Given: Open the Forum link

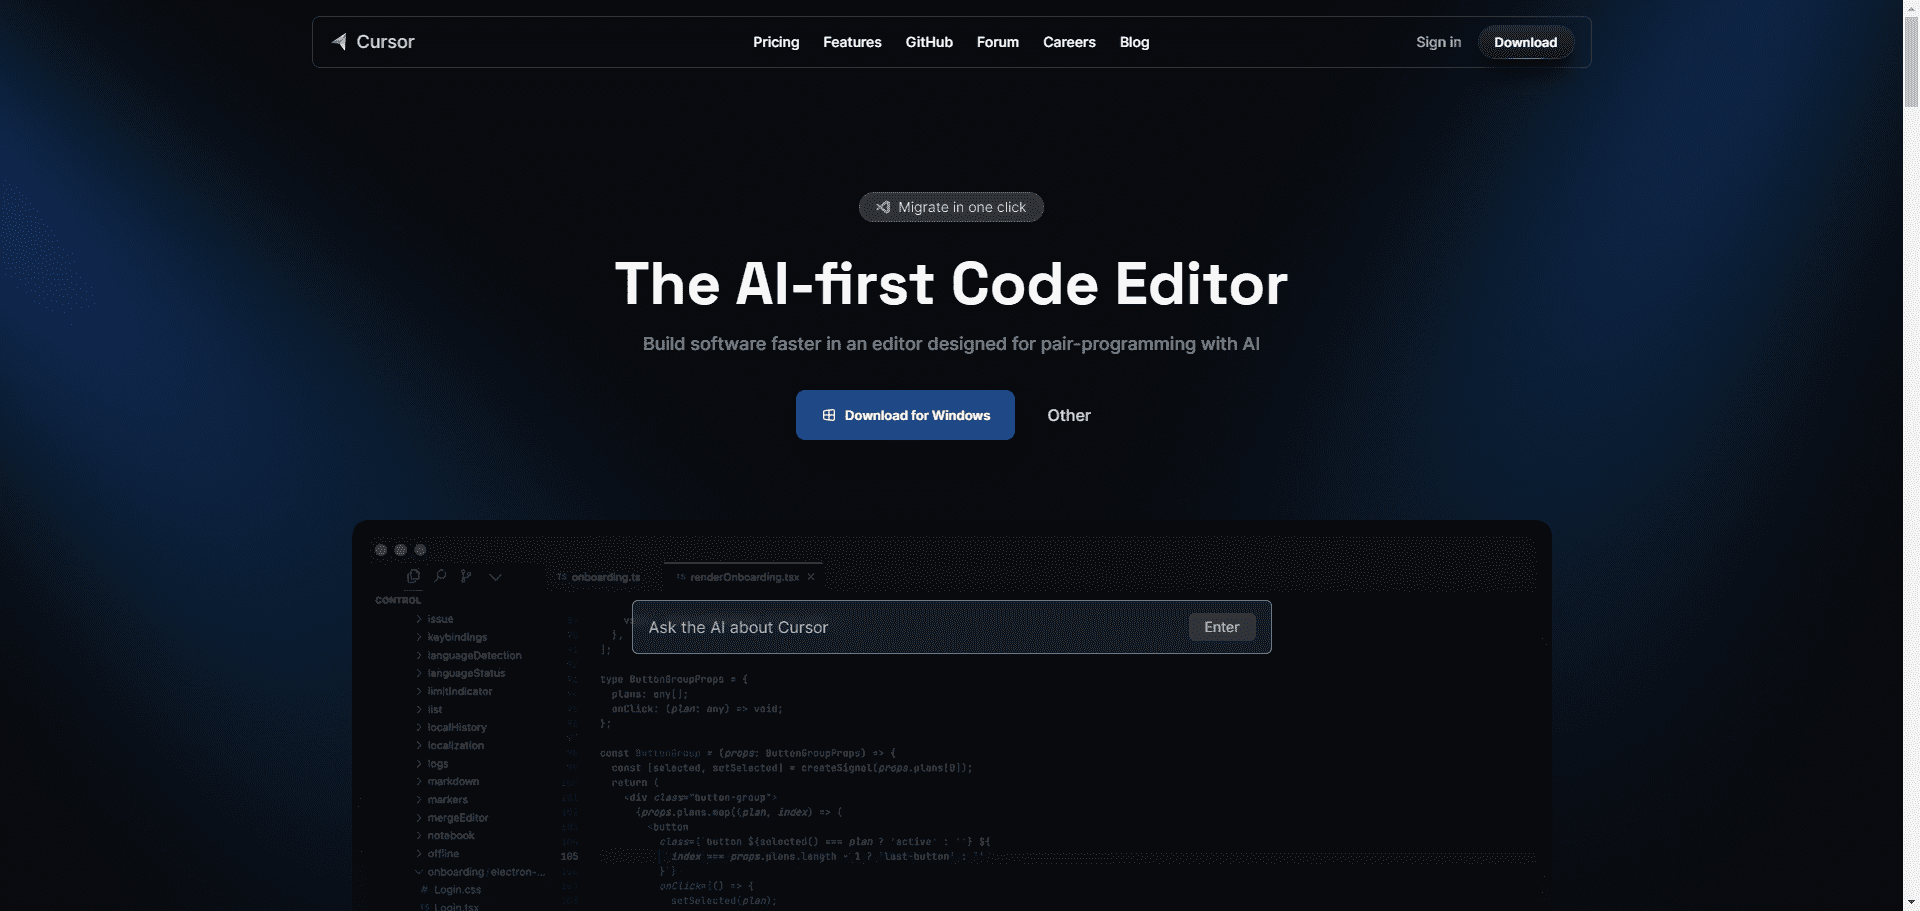Looking at the screenshot, I should (x=998, y=42).
